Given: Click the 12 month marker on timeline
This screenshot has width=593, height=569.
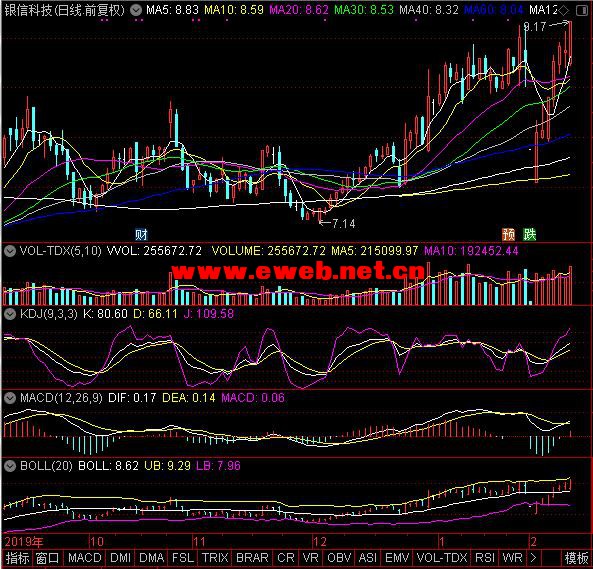Looking at the screenshot, I should pos(320,542).
